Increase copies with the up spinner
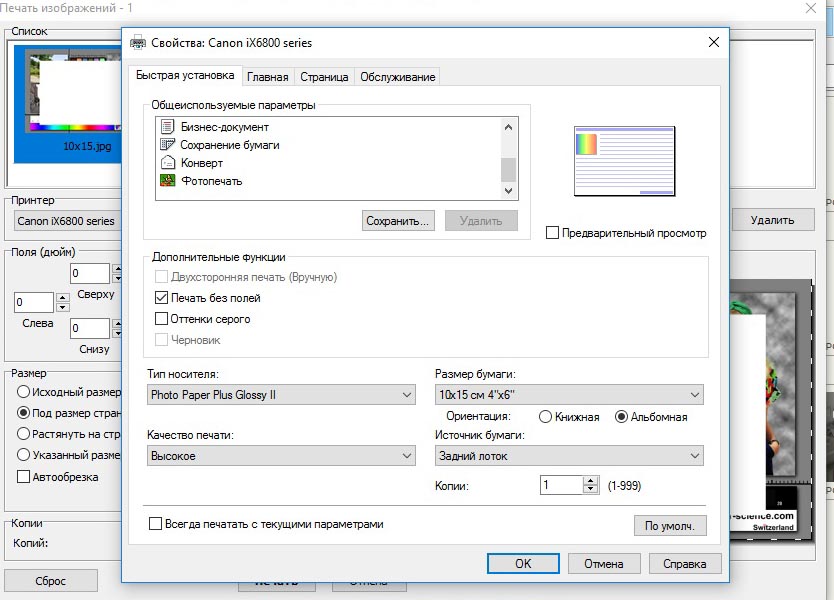This screenshot has width=834, height=600. click(x=590, y=481)
